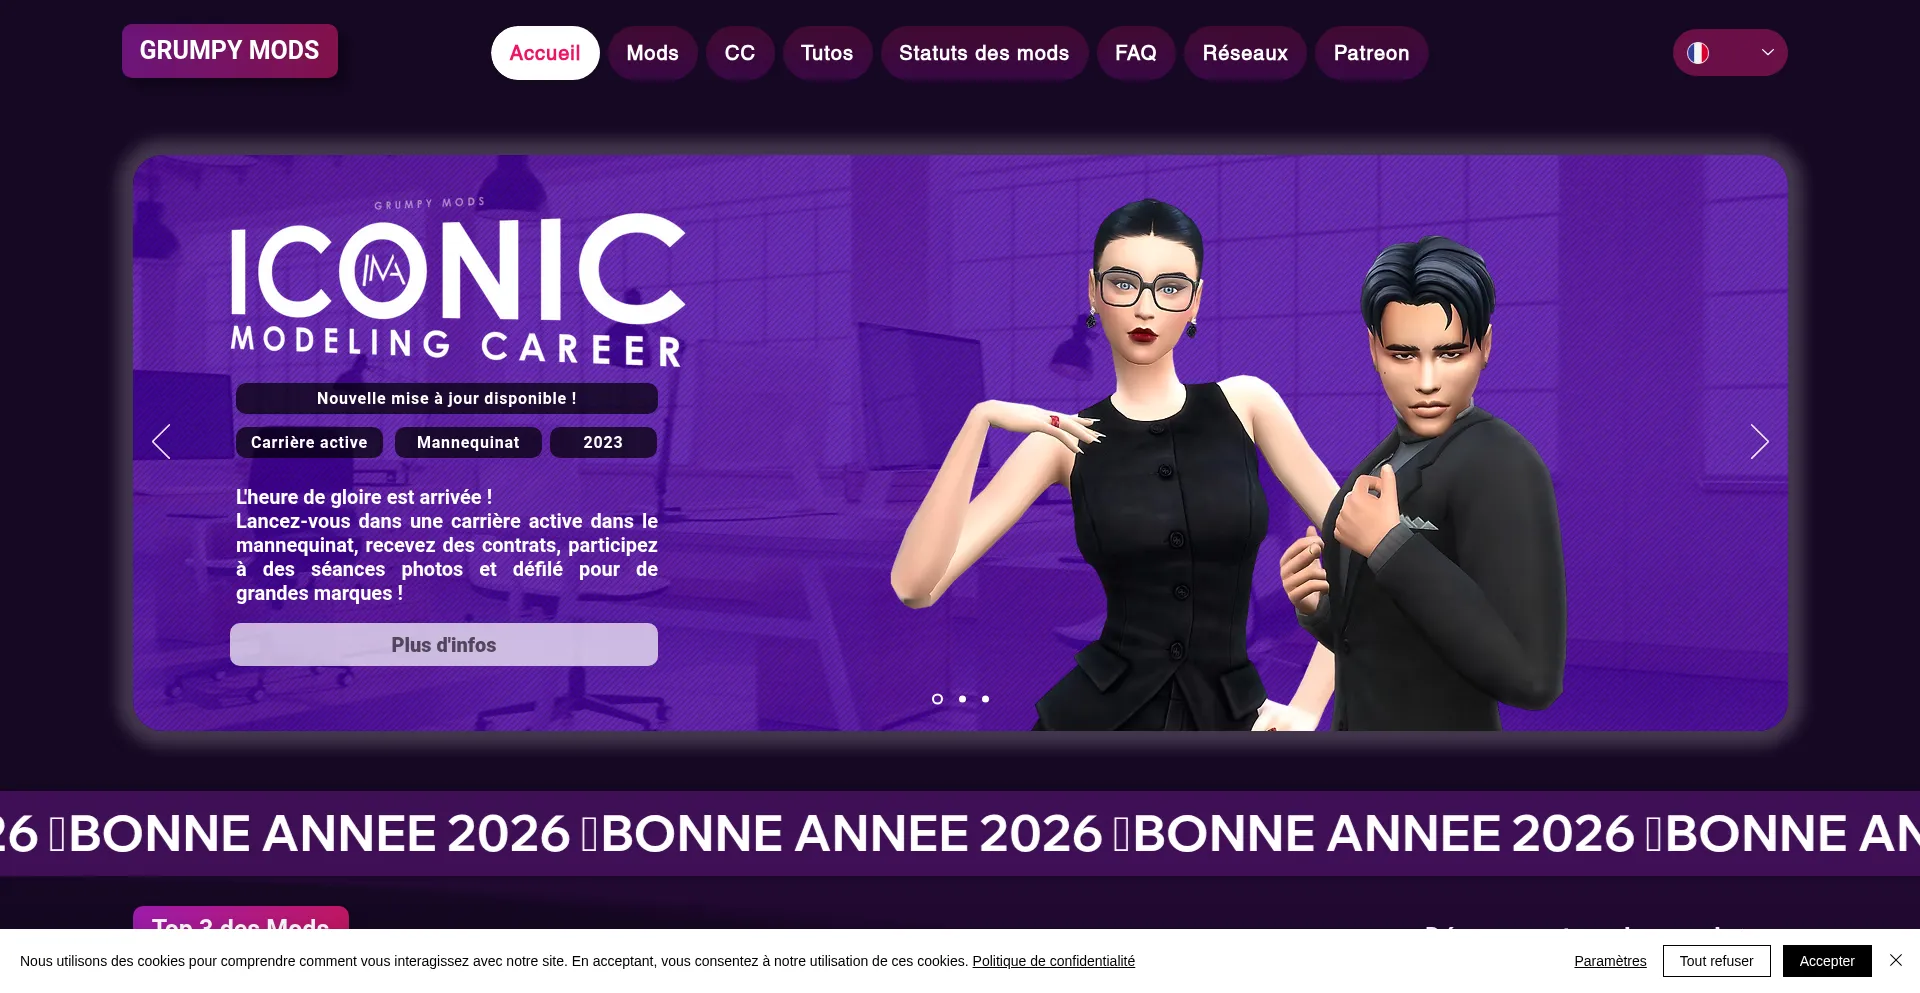Click the Patreon navigation item
1920x993 pixels.
point(1371,53)
